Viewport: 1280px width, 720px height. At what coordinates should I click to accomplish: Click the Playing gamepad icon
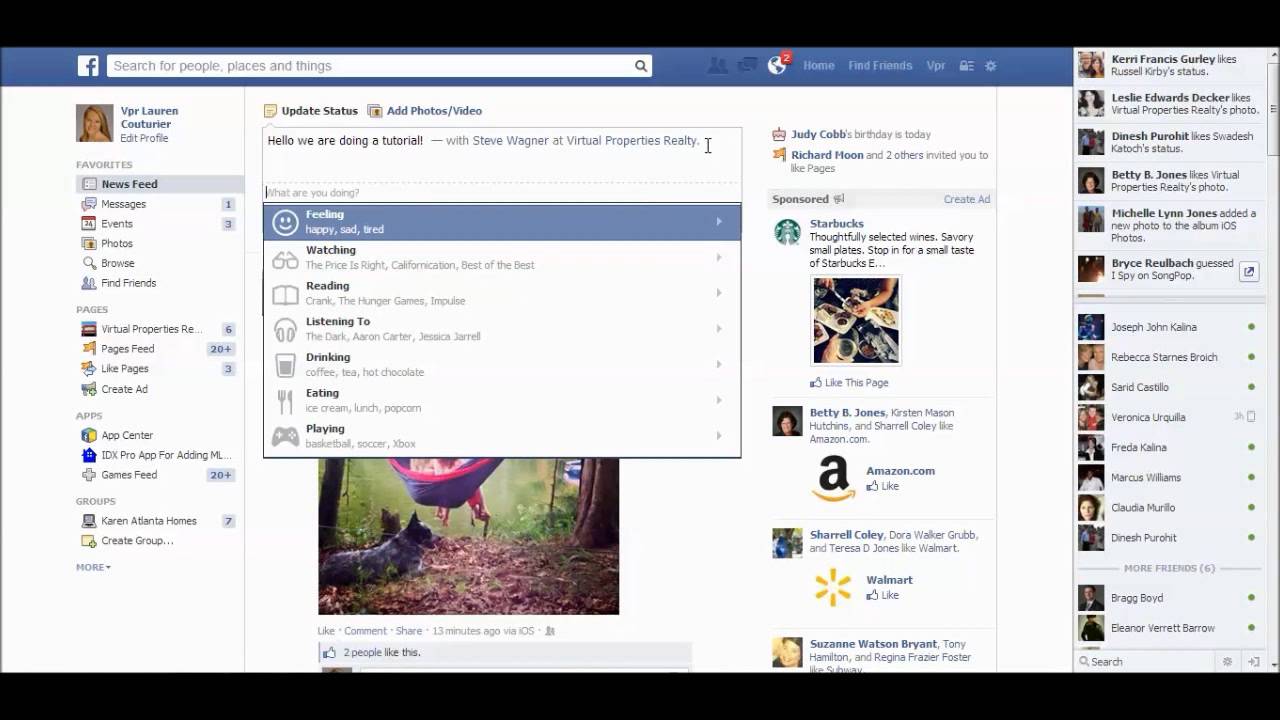tap(285, 436)
